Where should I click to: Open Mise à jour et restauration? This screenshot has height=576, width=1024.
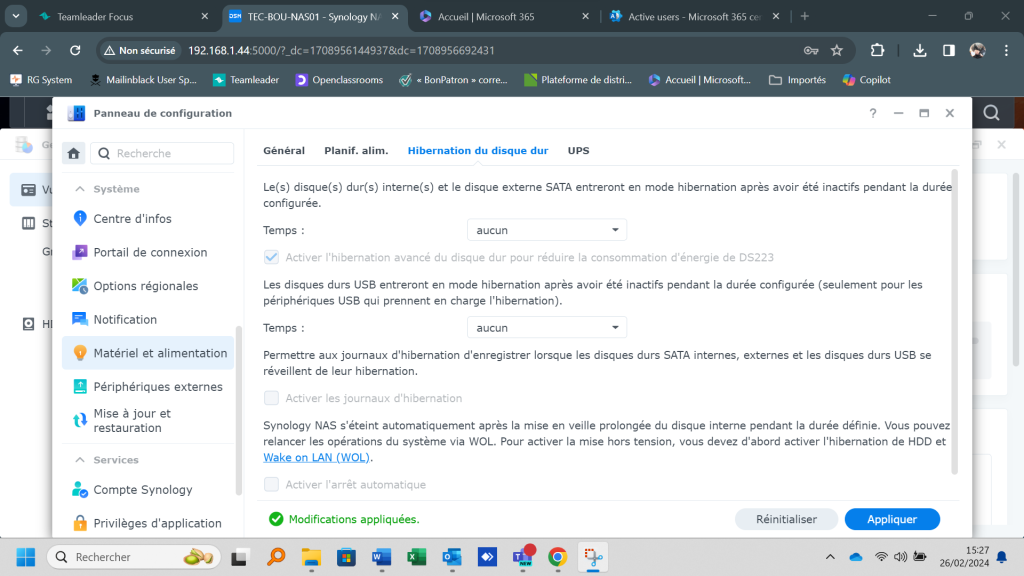coord(132,421)
